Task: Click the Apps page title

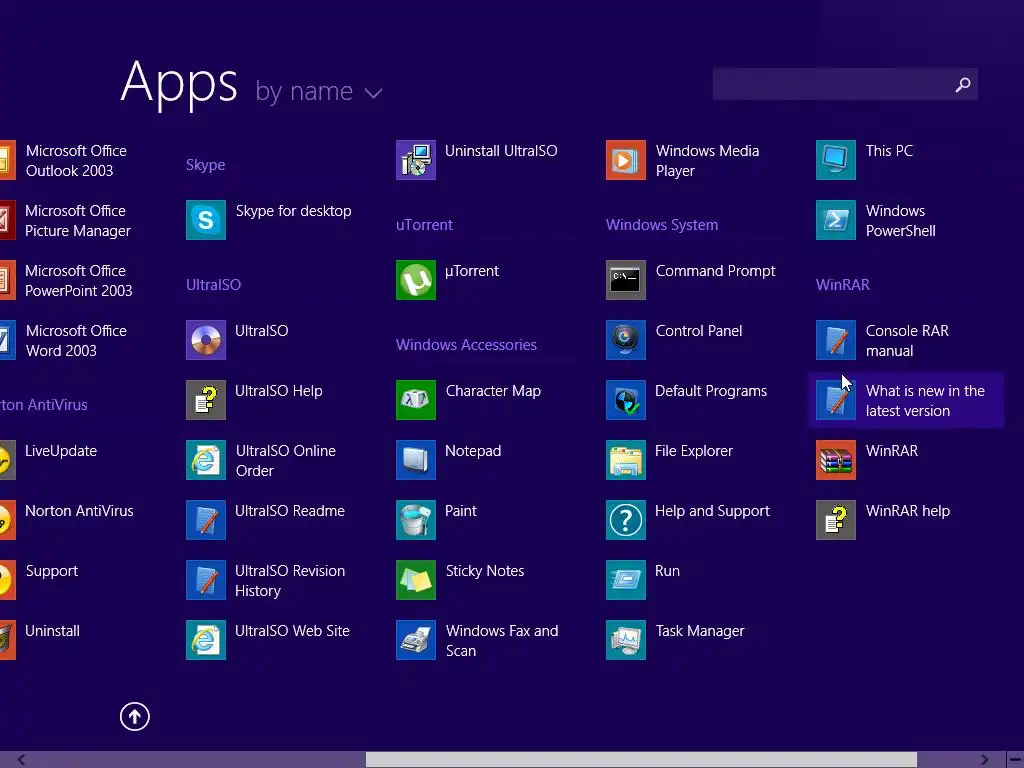Action: point(179,83)
